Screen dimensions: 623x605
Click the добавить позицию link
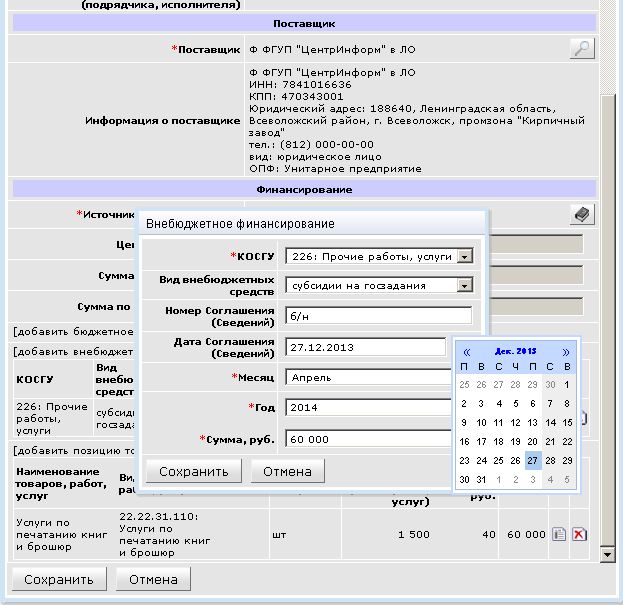point(74,451)
